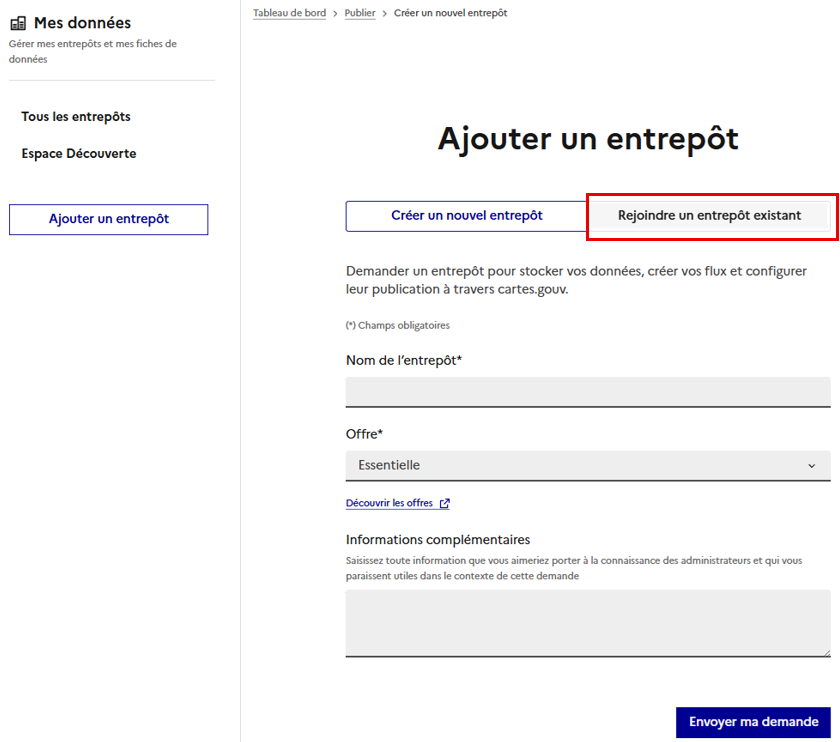The image size is (840, 742).
Task: Open the Publier breadcrumb link
Action: (x=360, y=12)
